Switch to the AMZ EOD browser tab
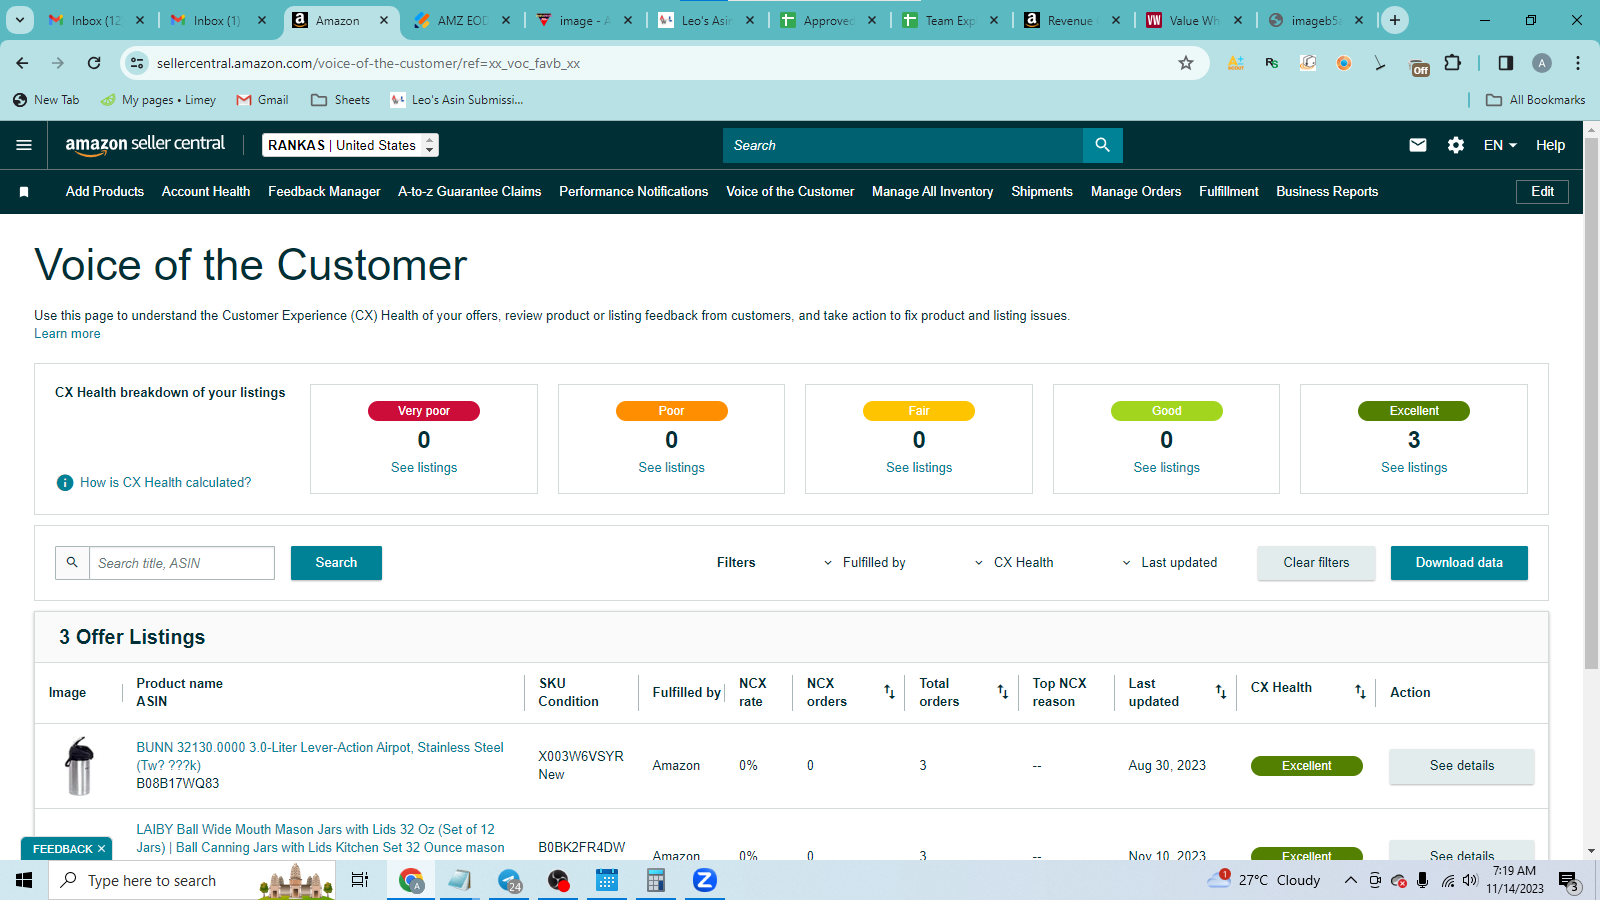Screen dimensions: 1600x900 462,20
